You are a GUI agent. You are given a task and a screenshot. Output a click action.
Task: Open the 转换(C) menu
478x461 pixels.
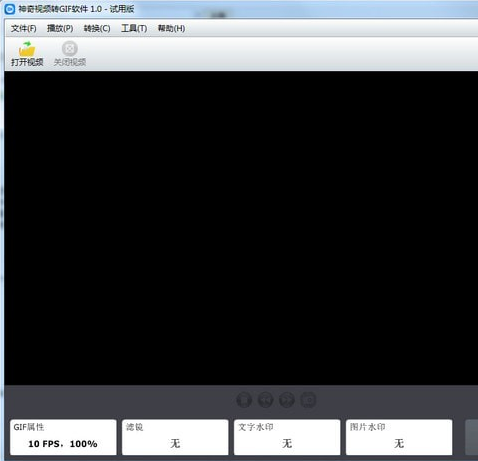97,28
